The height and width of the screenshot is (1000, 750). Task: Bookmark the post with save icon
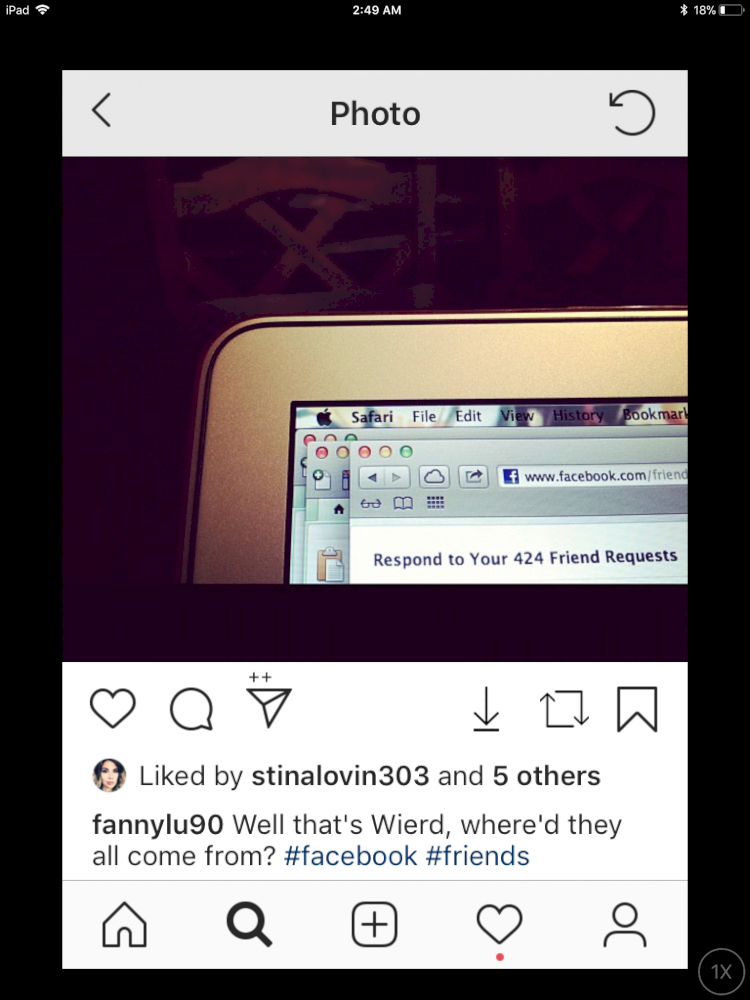click(637, 709)
